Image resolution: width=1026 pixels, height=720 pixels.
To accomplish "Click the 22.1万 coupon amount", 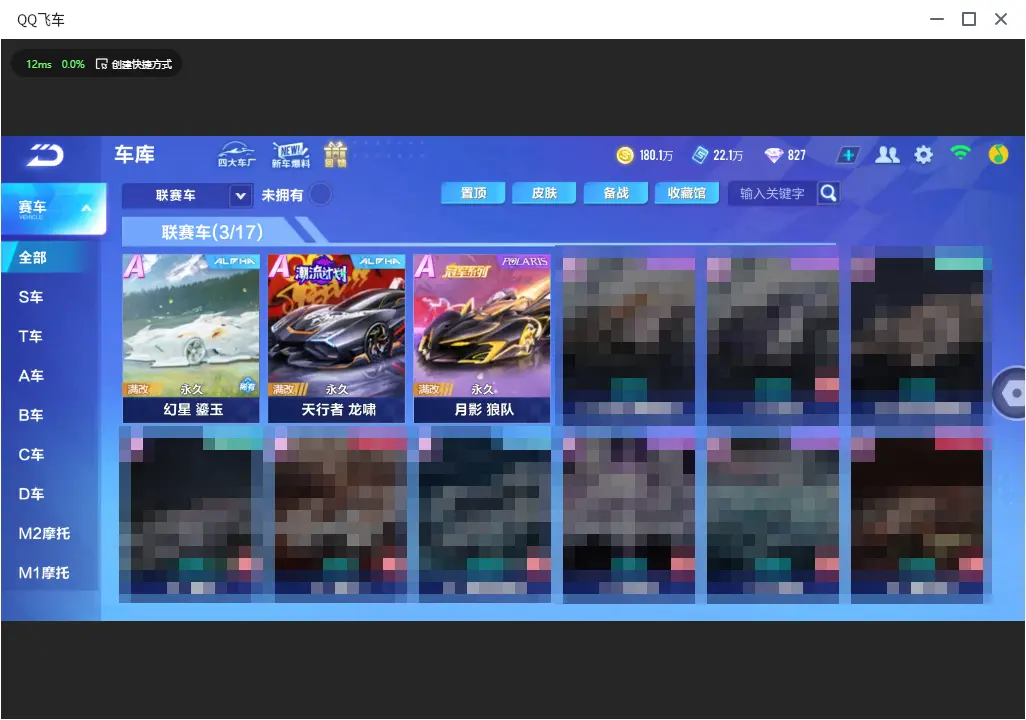I will [x=728, y=155].
